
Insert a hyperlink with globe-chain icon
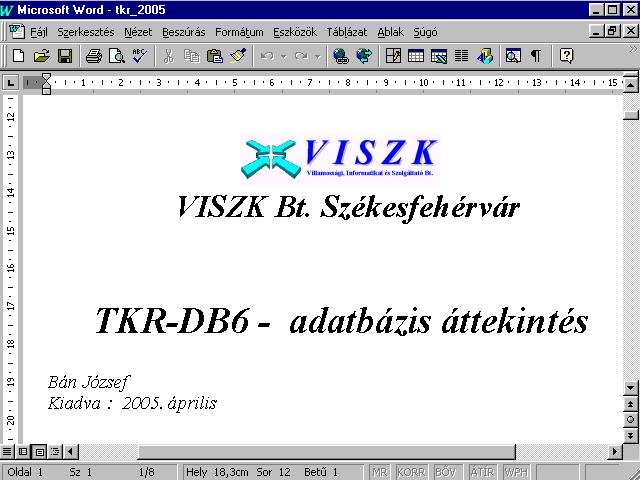click(340, 56)
